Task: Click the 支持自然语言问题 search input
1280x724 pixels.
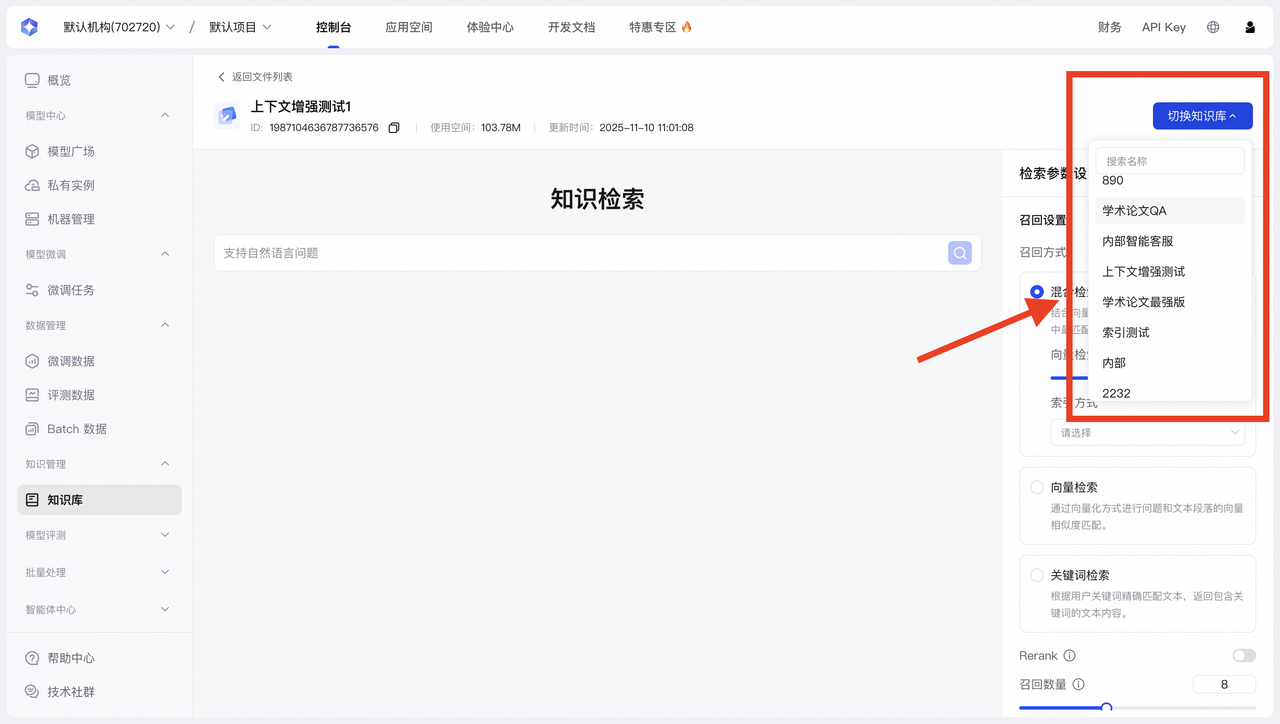Action: click(x=580, y=253)
